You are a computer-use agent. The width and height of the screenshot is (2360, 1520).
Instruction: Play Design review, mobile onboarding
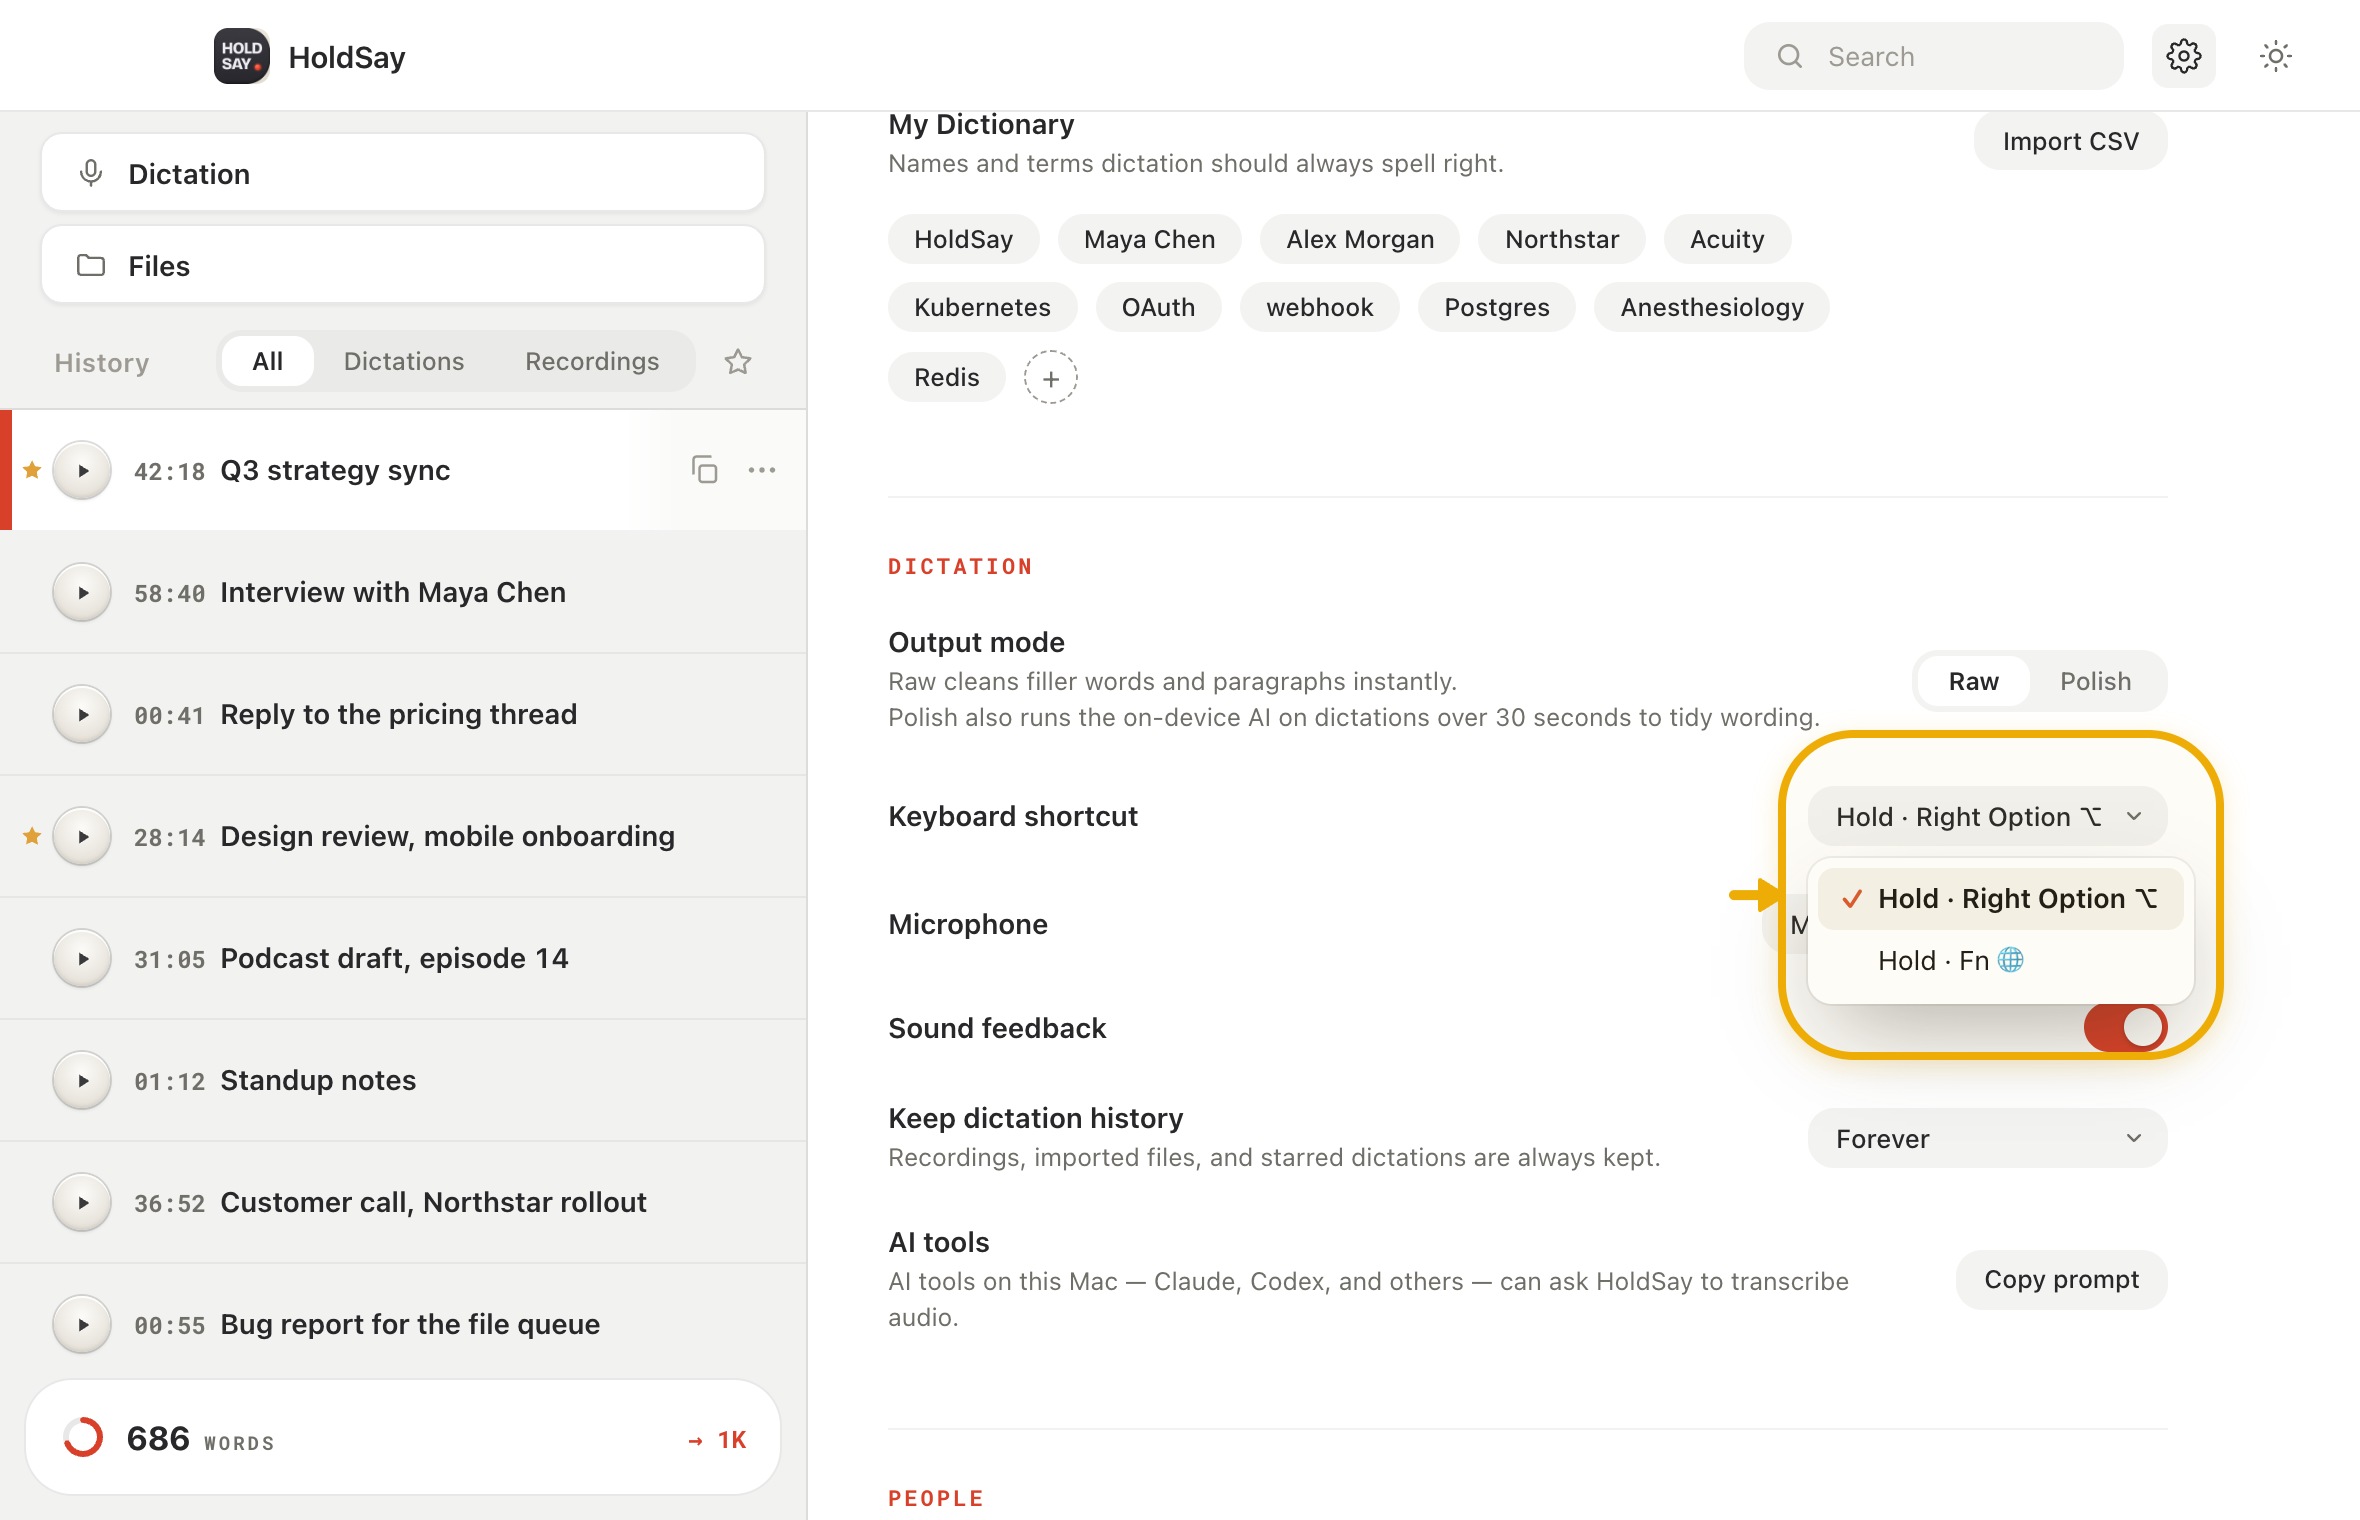coord(82,836)
